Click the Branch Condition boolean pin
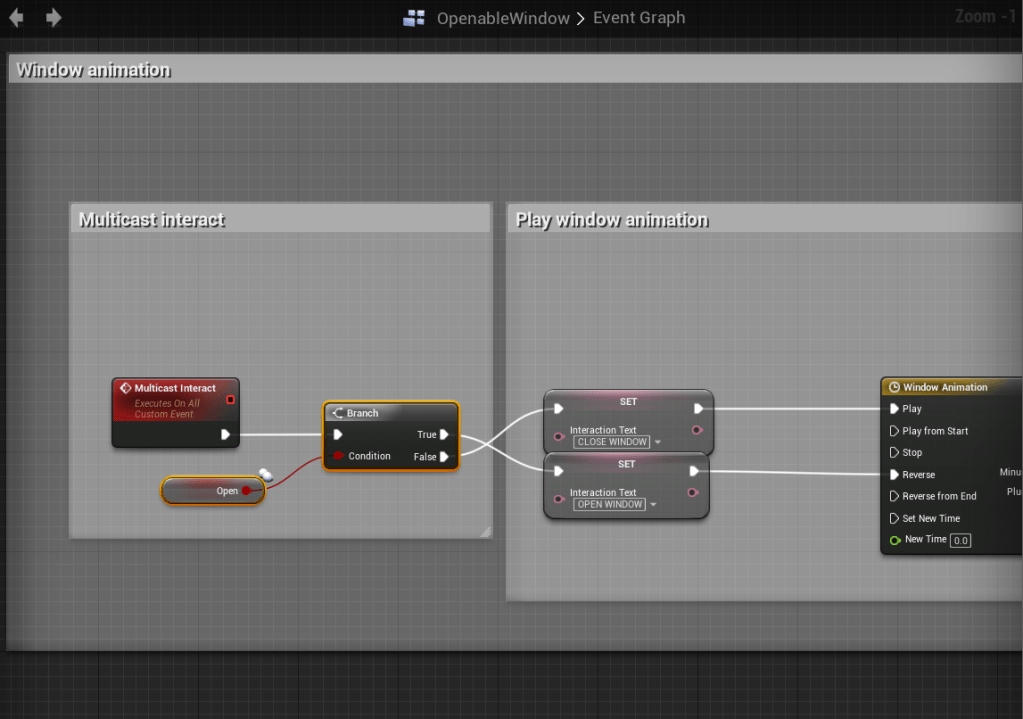Viewport: 1023px width, 719px height. (x=338, y=455)
